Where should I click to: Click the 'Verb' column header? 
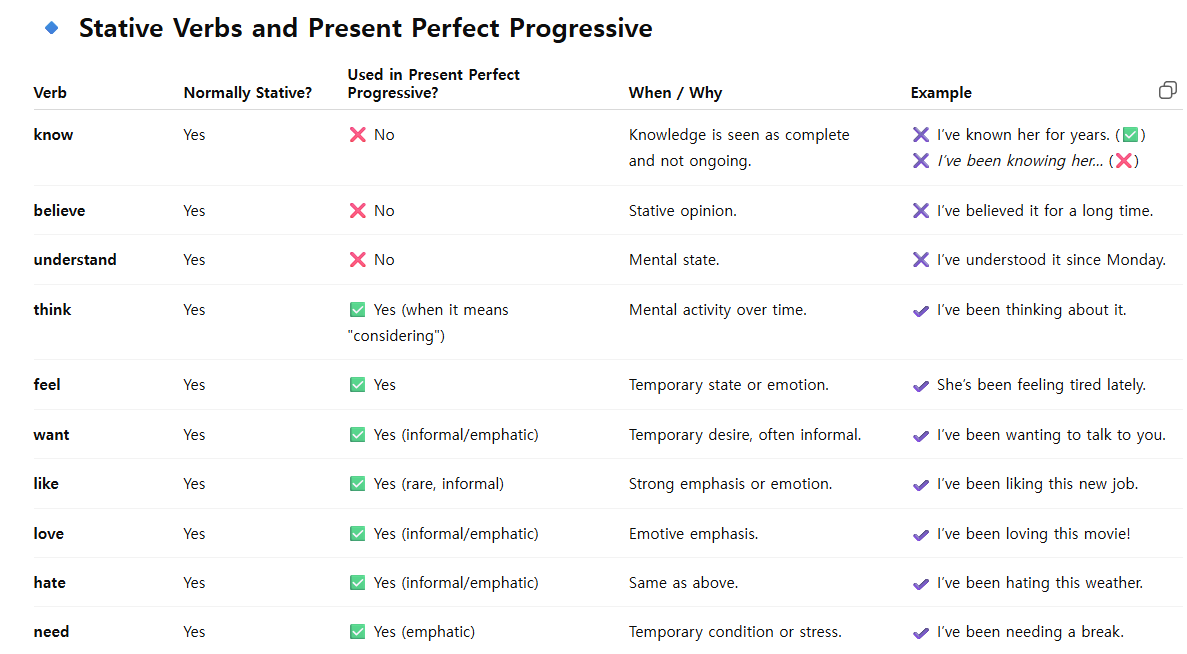50,93
